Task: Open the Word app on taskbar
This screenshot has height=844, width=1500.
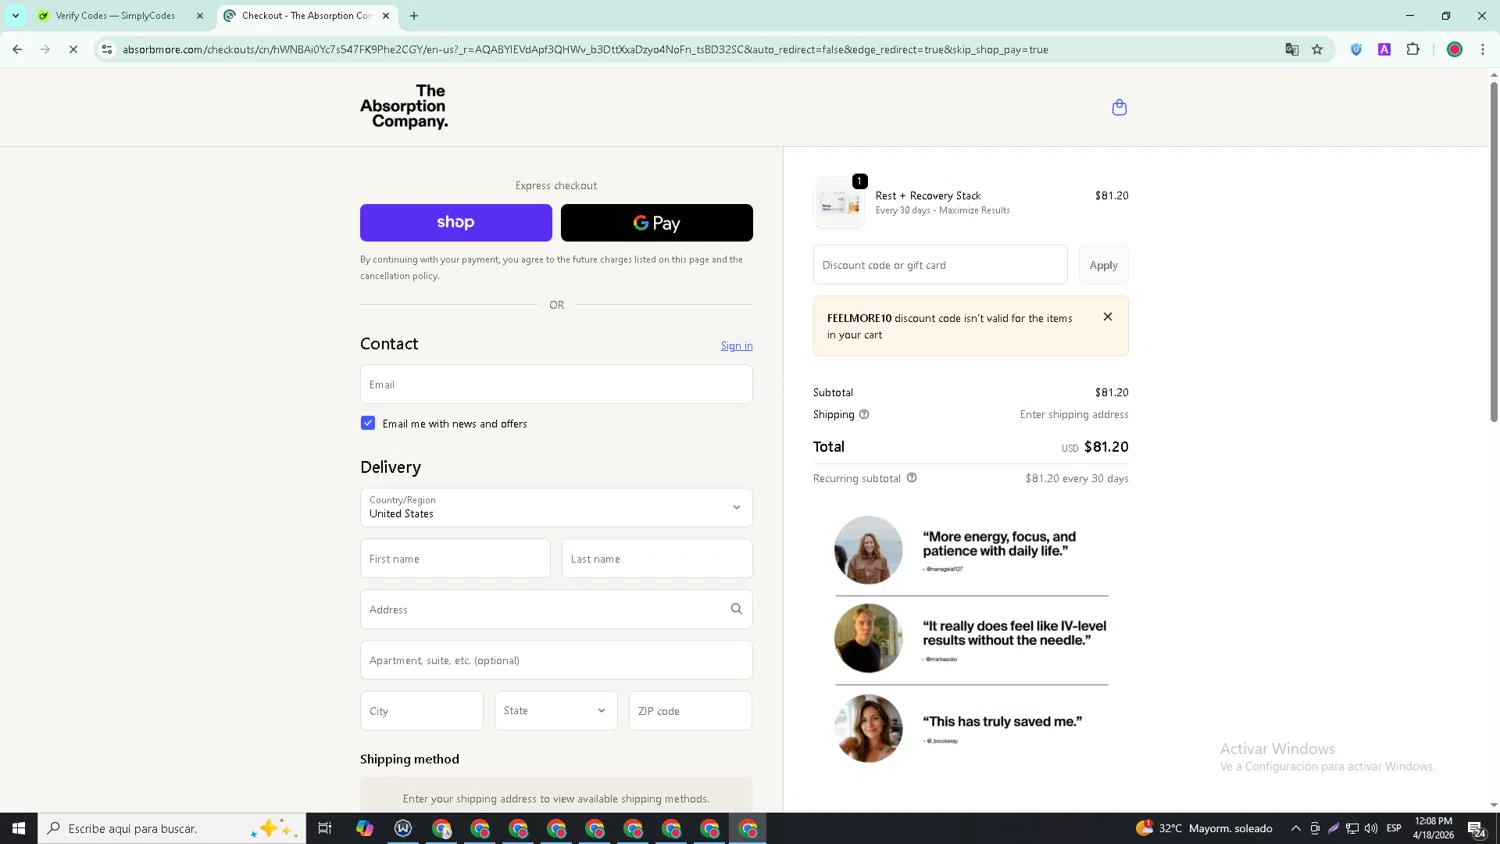Action: (403, 828)
